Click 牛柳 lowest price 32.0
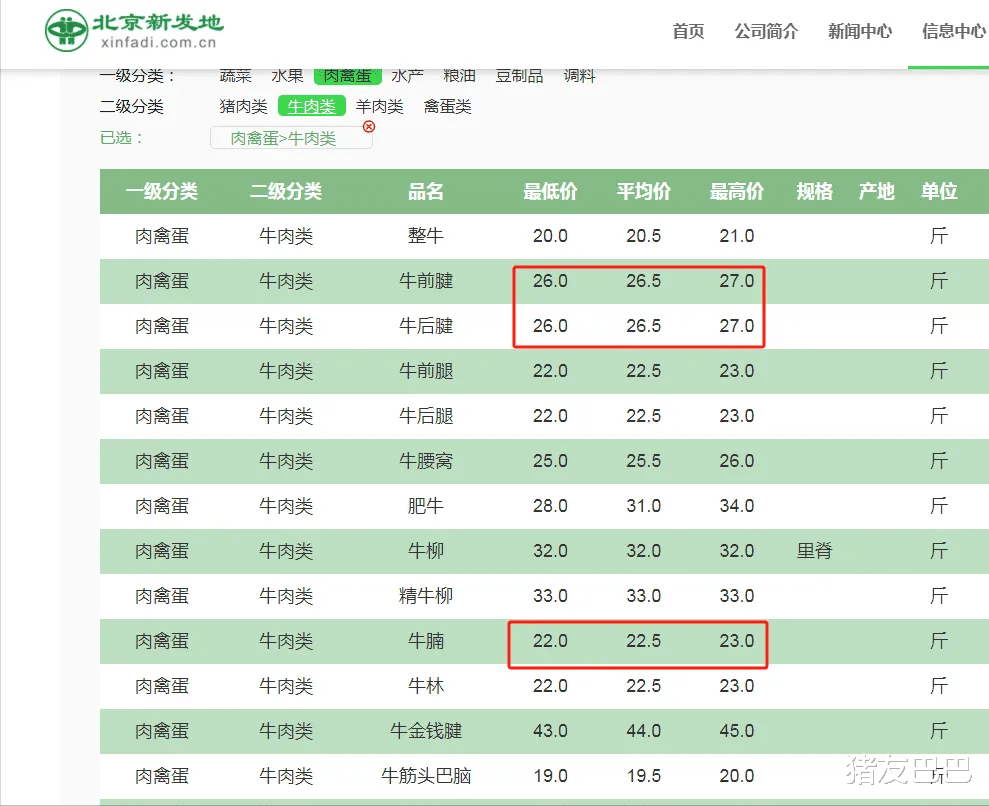Viewport: 989px width, 806px height. click(550, 551)
